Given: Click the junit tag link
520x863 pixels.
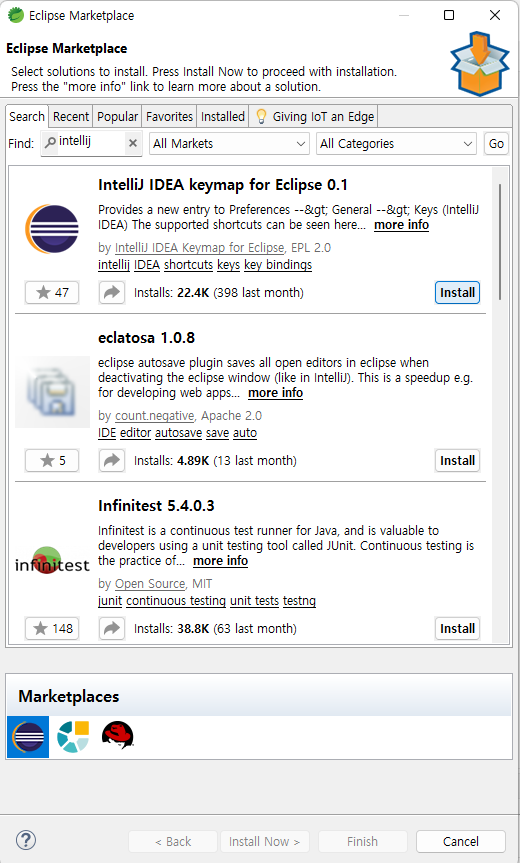Looking at the screenshot, I should coord(110,601).
